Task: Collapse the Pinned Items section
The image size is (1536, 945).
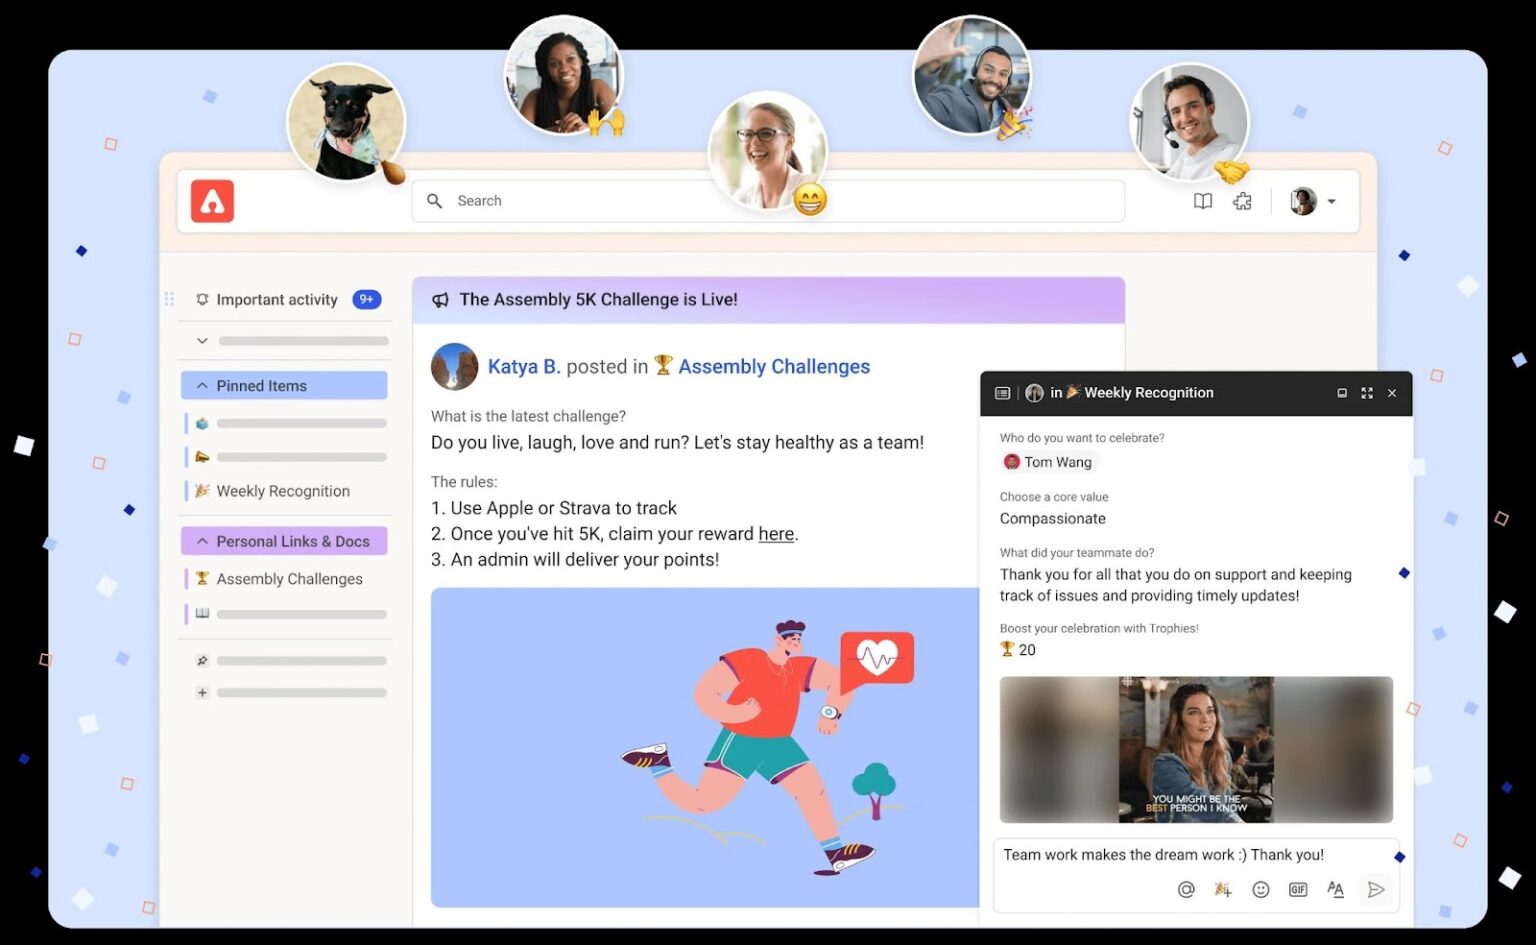Action: [202, 385]
